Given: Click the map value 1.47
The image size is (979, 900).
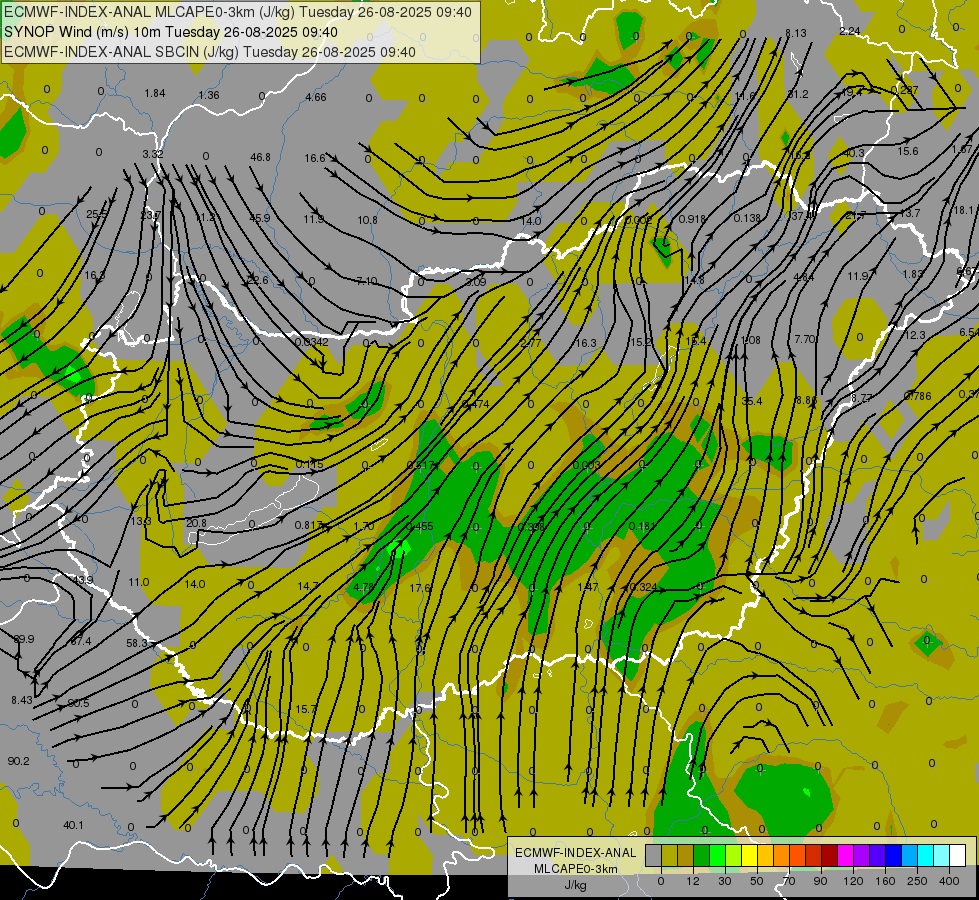Looking at the screenshot, I should coord(588,587).
